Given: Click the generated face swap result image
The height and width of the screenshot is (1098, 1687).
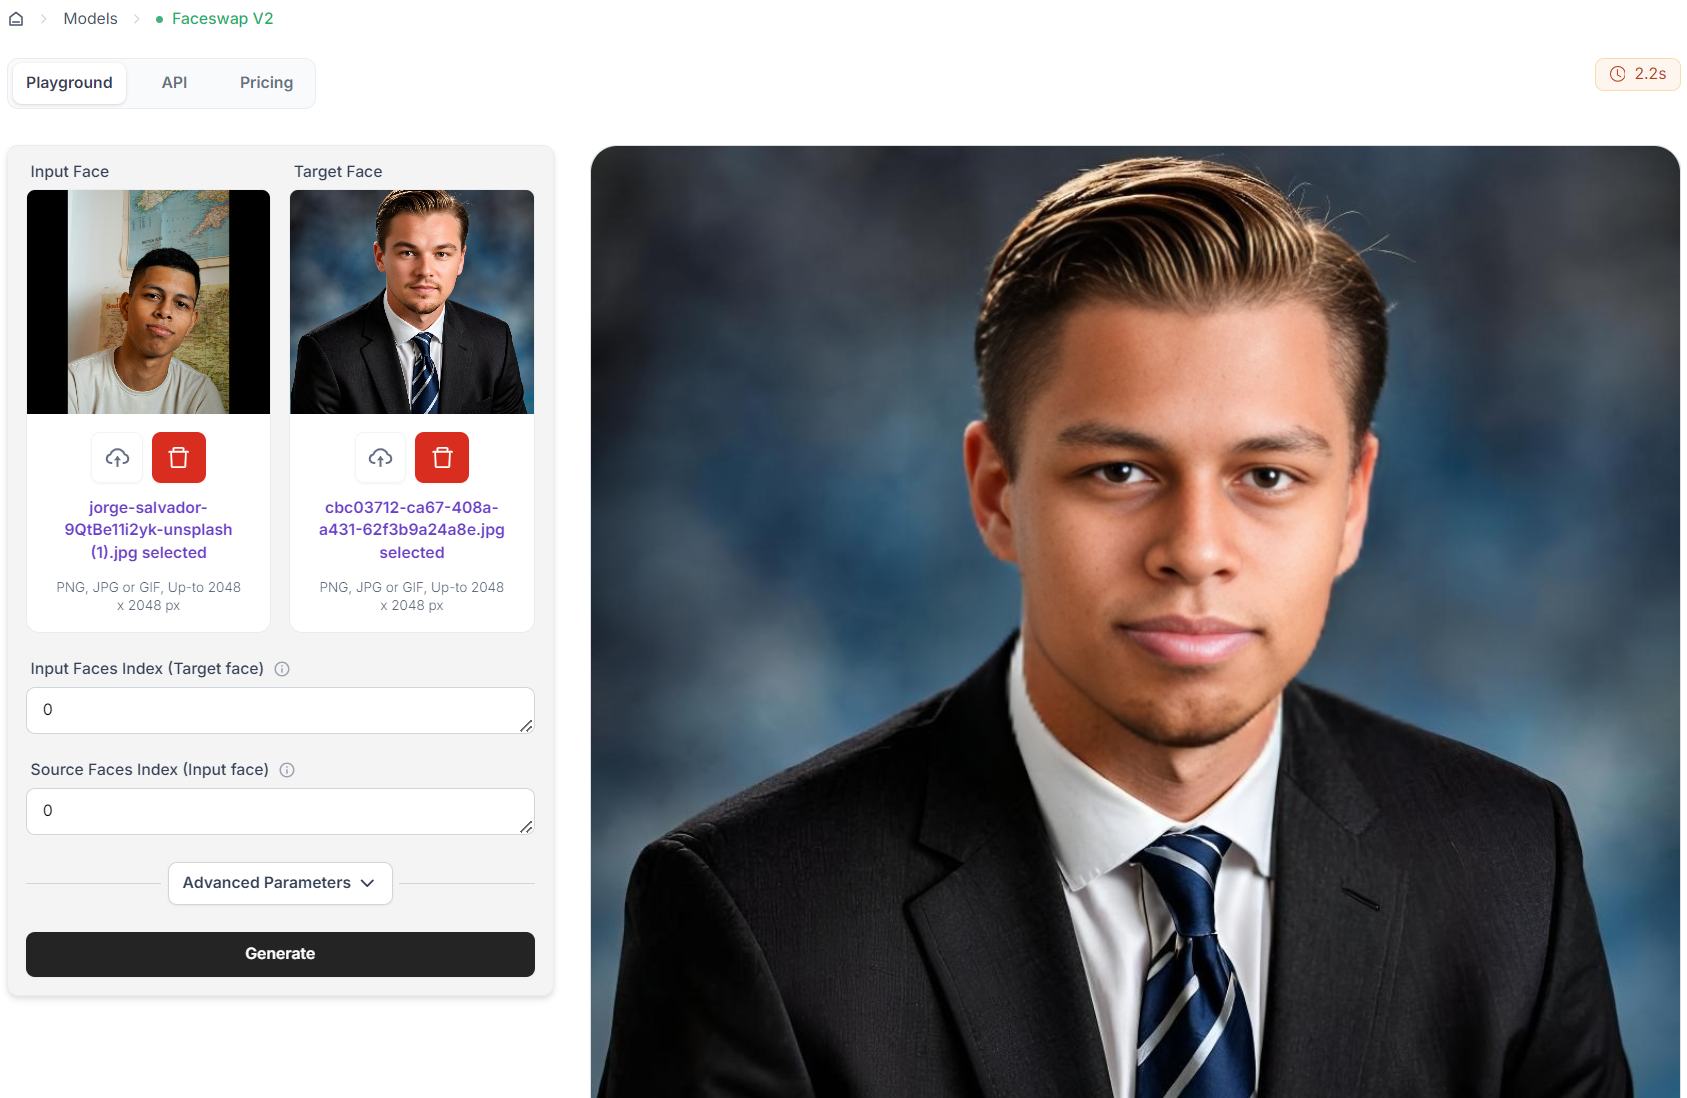Looking at the screenshot, I should (1135, 622).
